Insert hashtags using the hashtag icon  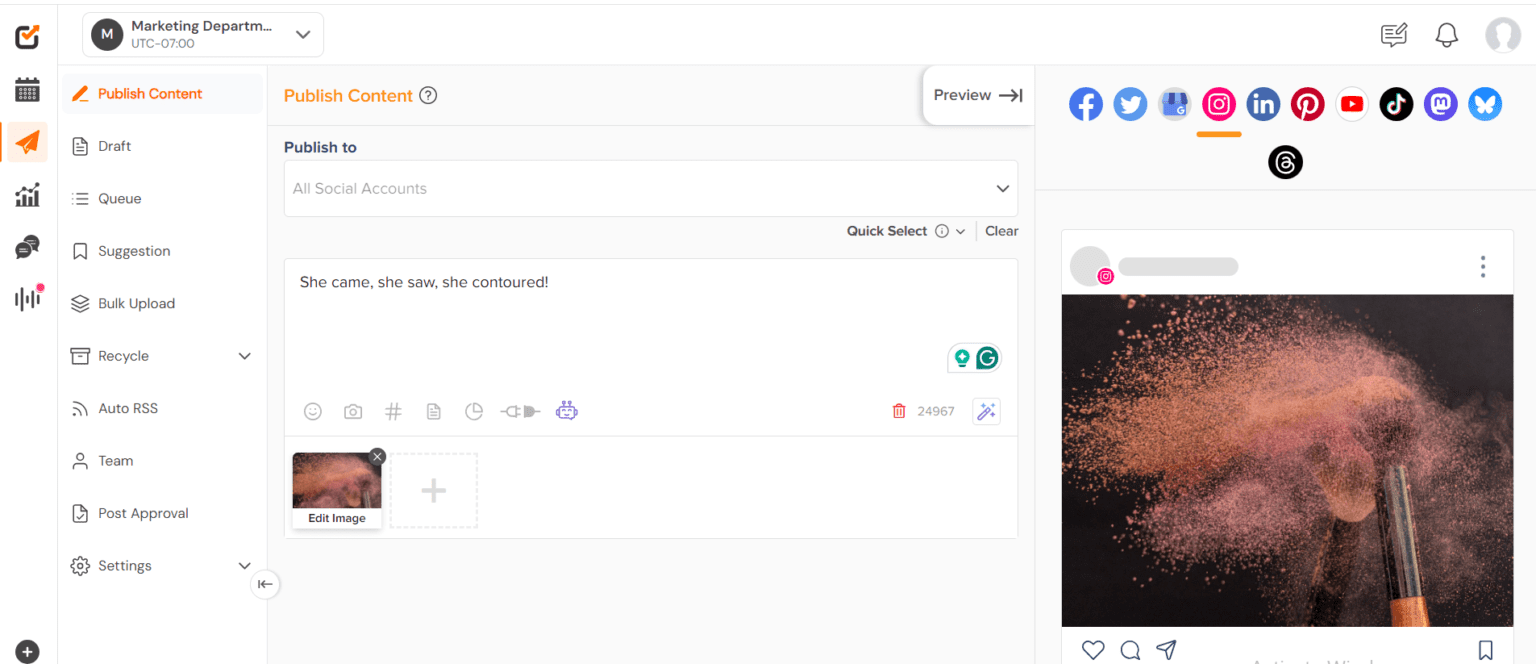[393, 411]
